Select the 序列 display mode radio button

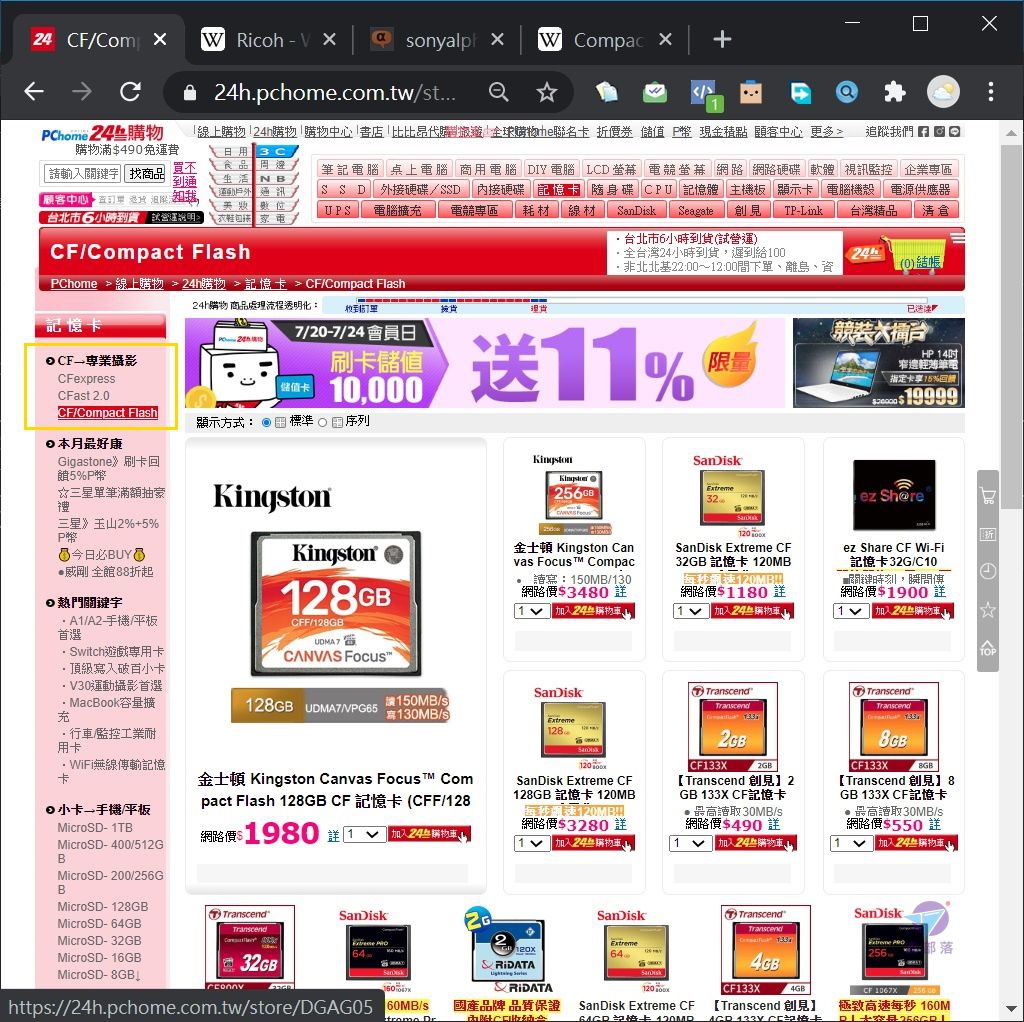click(322, 422)
